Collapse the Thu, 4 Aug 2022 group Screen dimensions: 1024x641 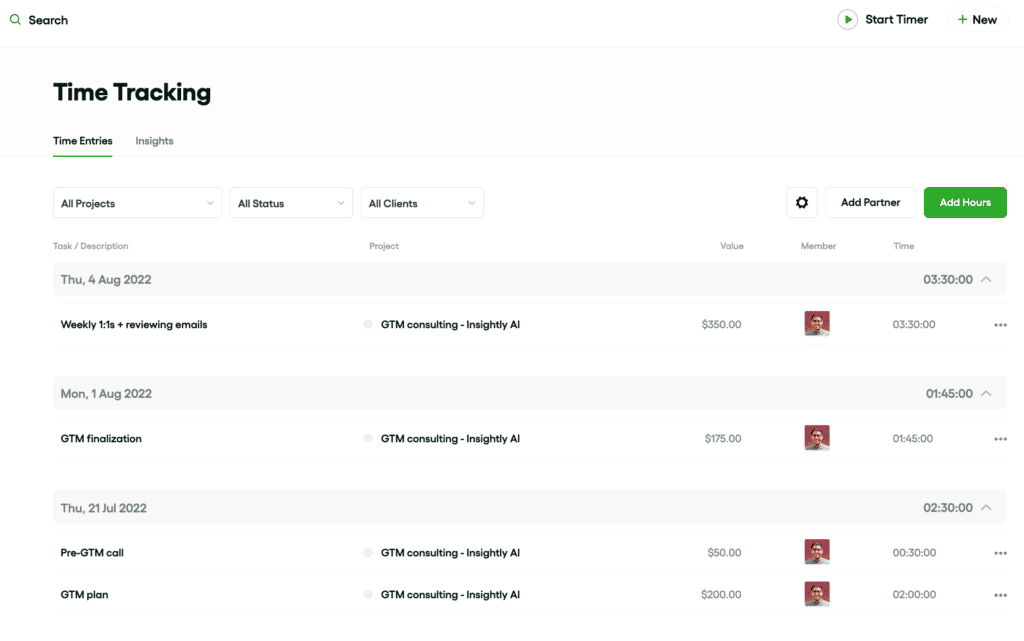pos(986,279)
